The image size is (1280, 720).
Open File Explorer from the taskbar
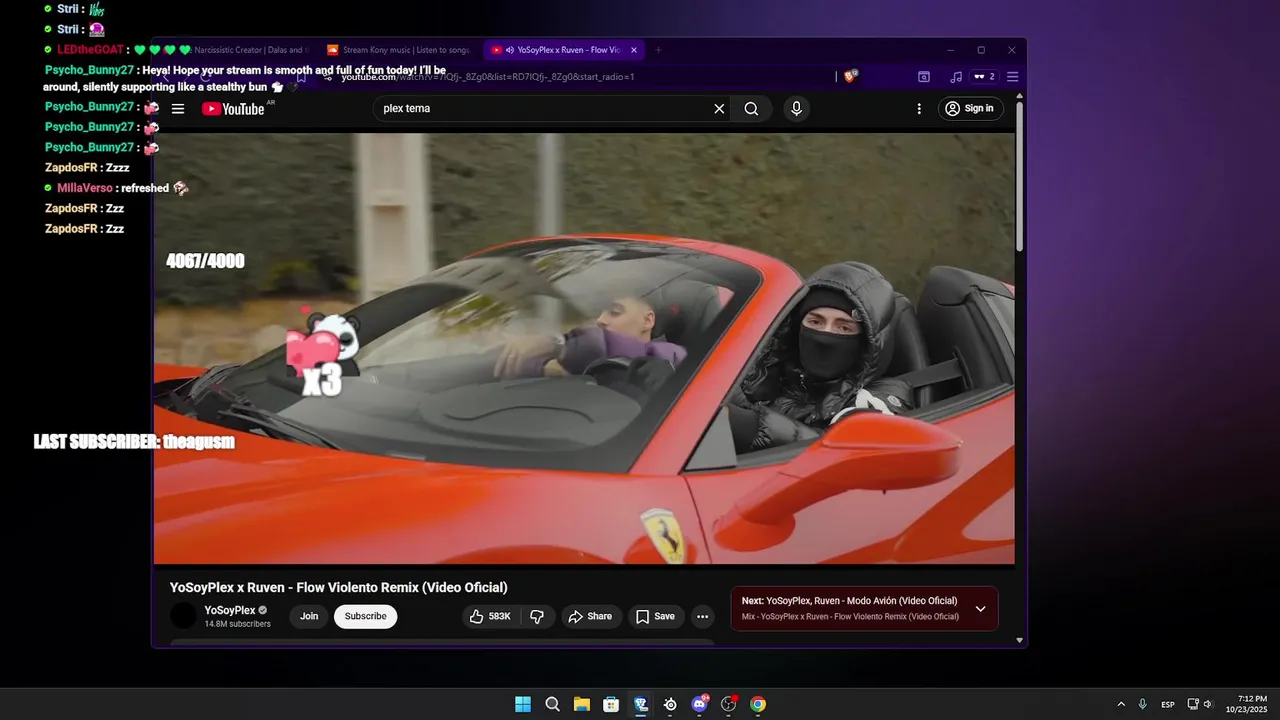coord(582,705)
